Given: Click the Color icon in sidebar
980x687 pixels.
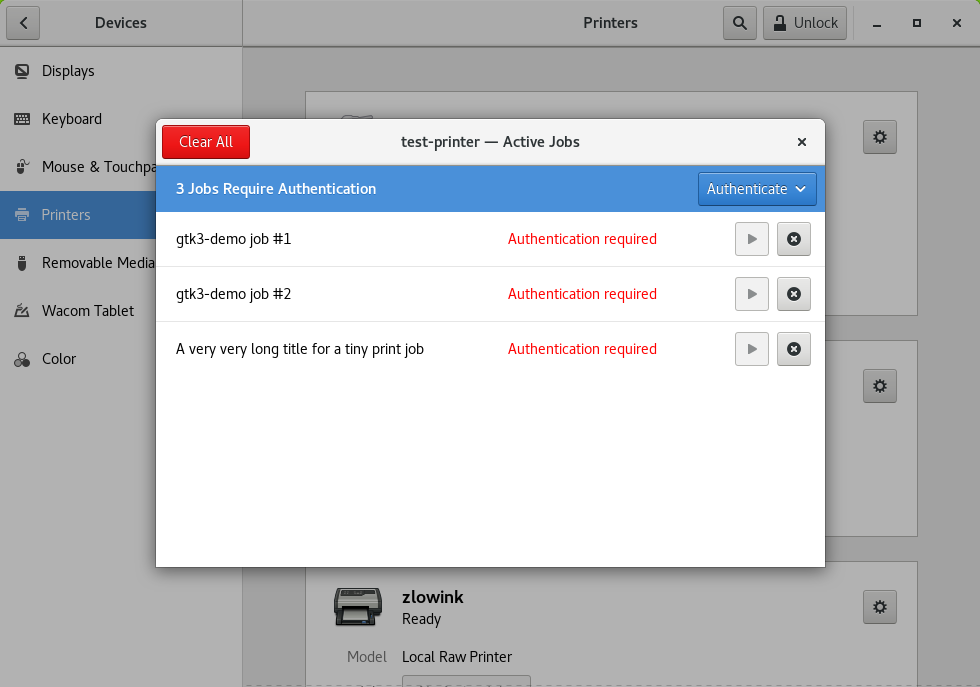Looking at the screenshot, I should point(22,359).
